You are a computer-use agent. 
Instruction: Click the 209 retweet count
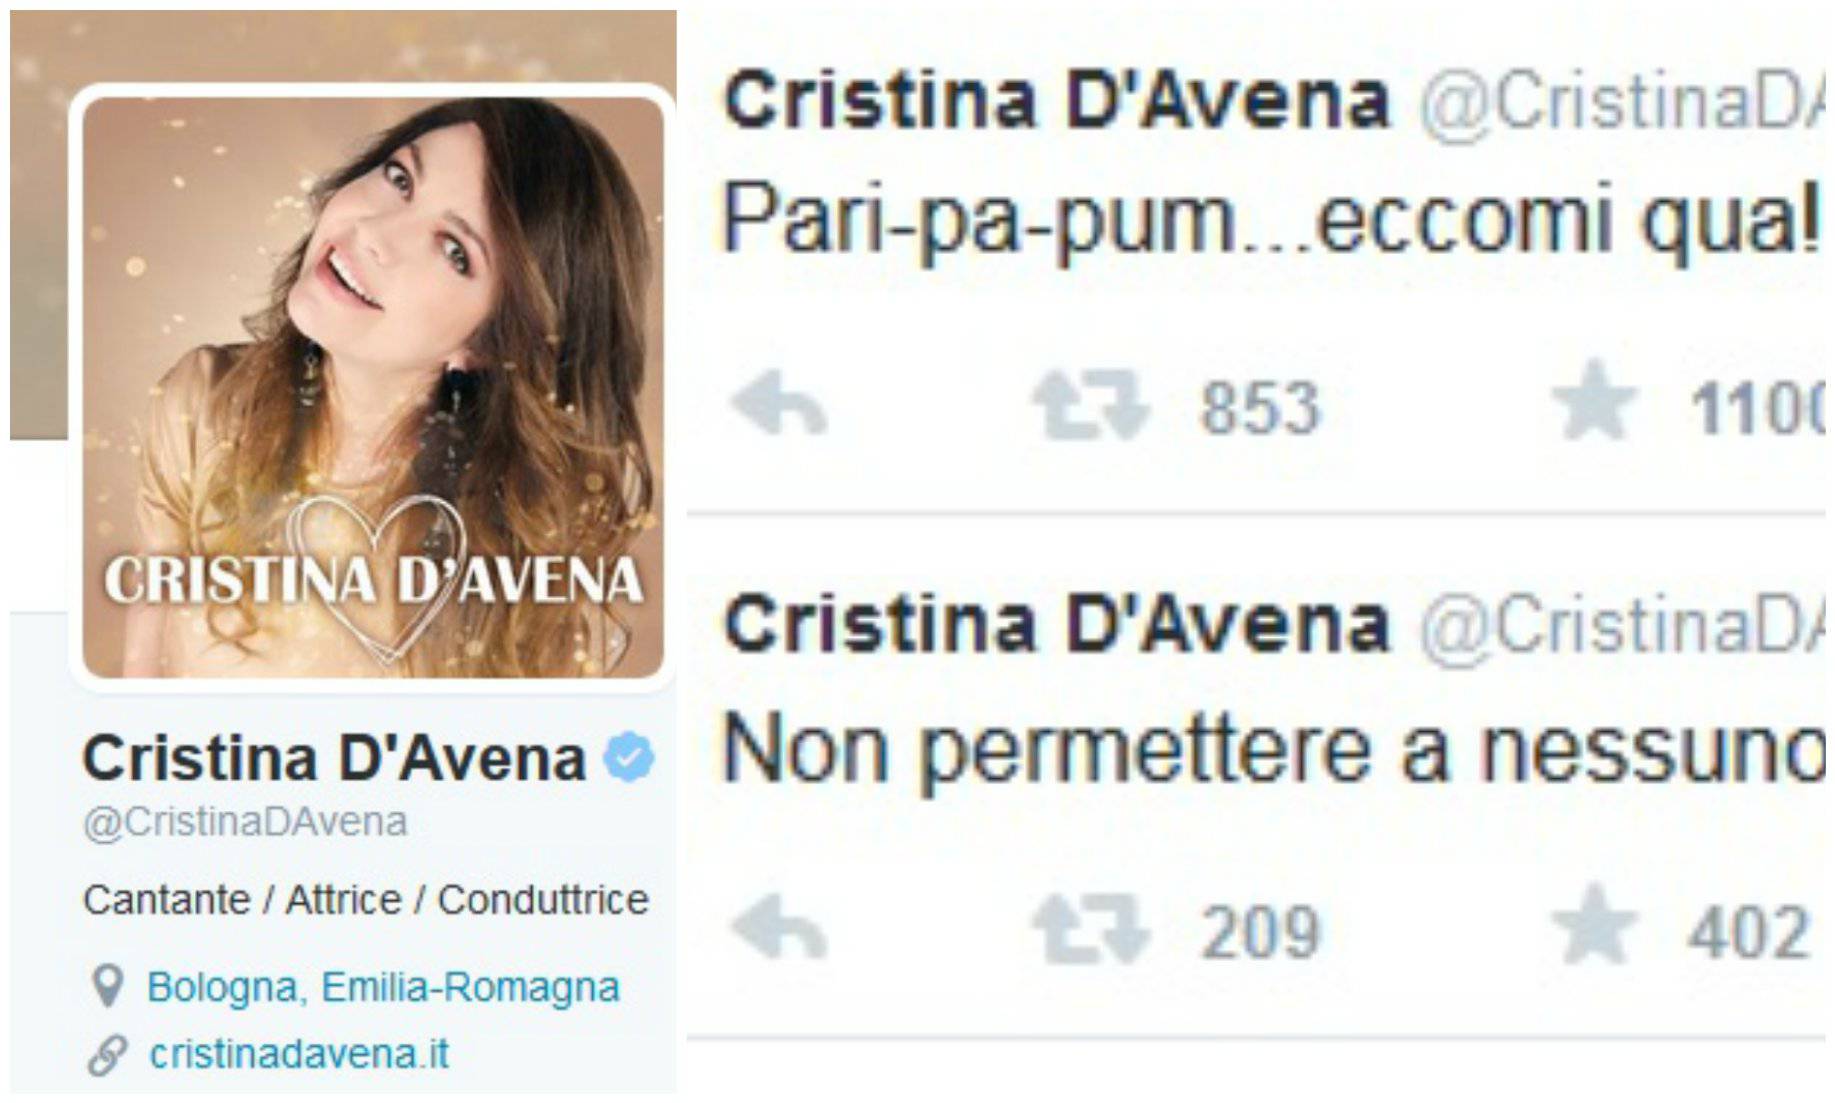click(1260, 932)
